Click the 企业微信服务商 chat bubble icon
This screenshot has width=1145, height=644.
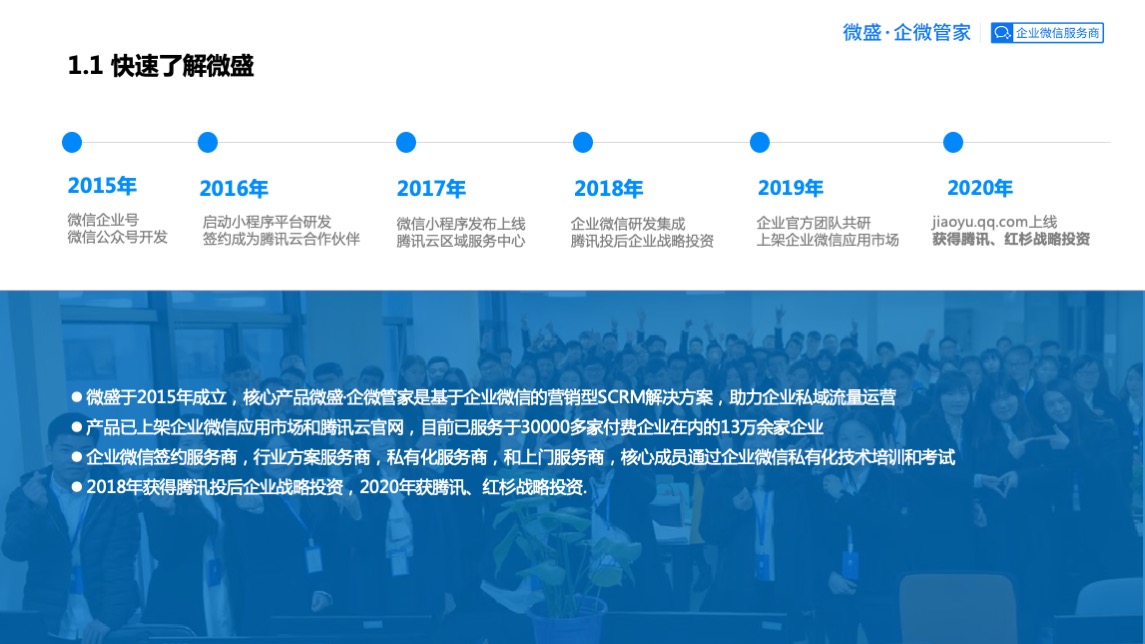point(1002,33)
